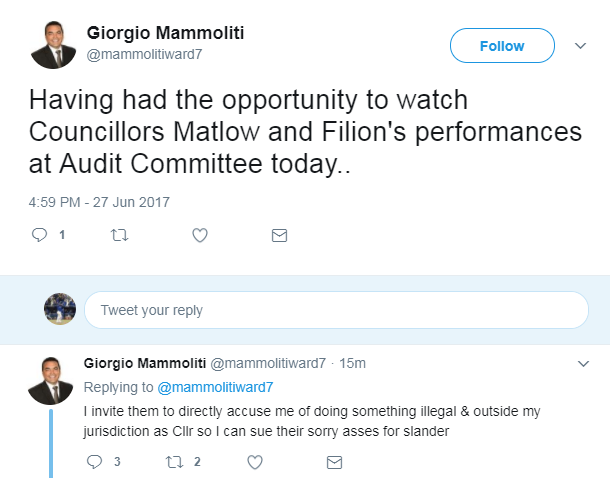
Task: Open the 15m timestamp on reply
Action: (352, 362)
